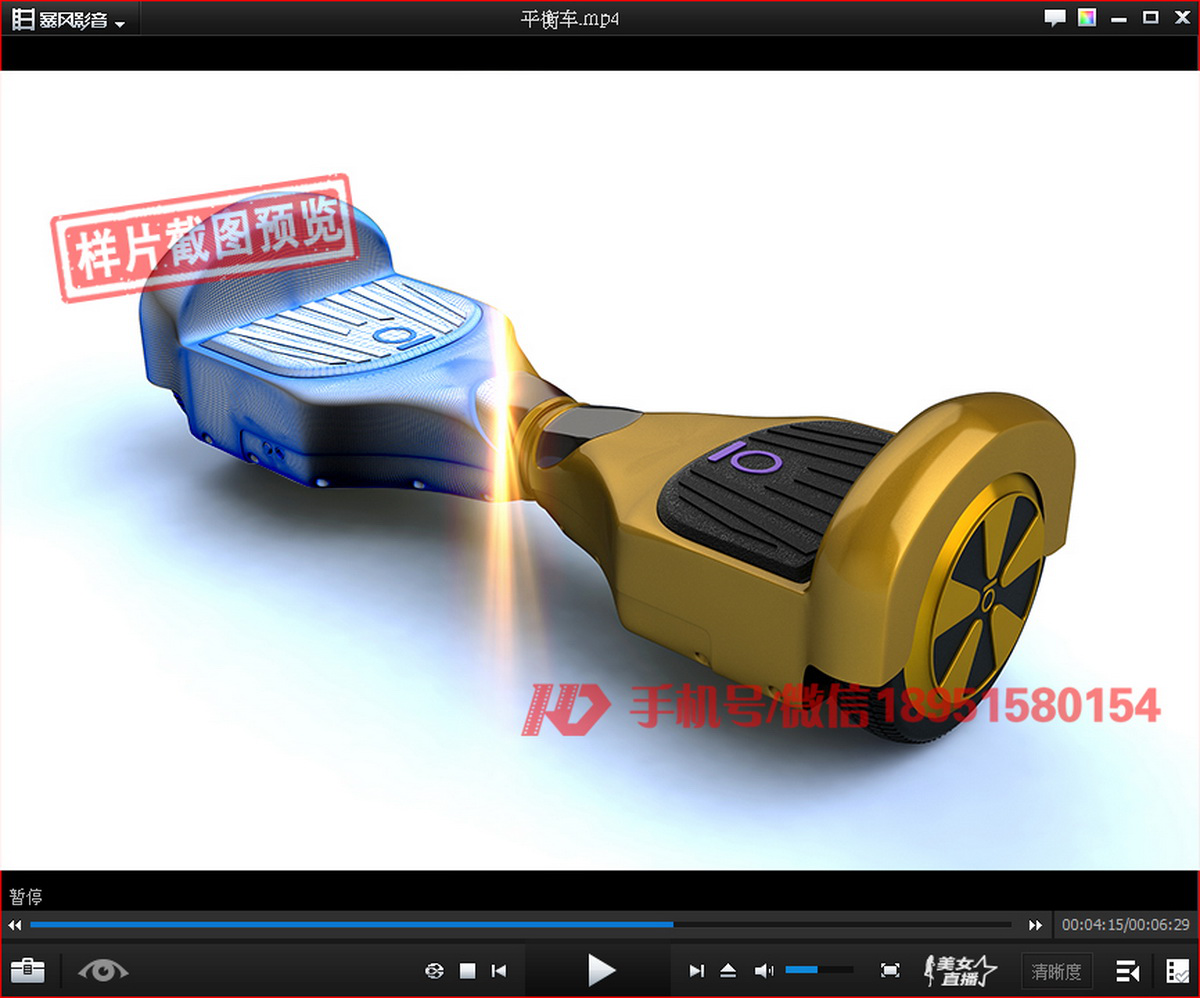Show the playlist panel icon
This screenshot has width=1200, height=998.
(1128, 970)
